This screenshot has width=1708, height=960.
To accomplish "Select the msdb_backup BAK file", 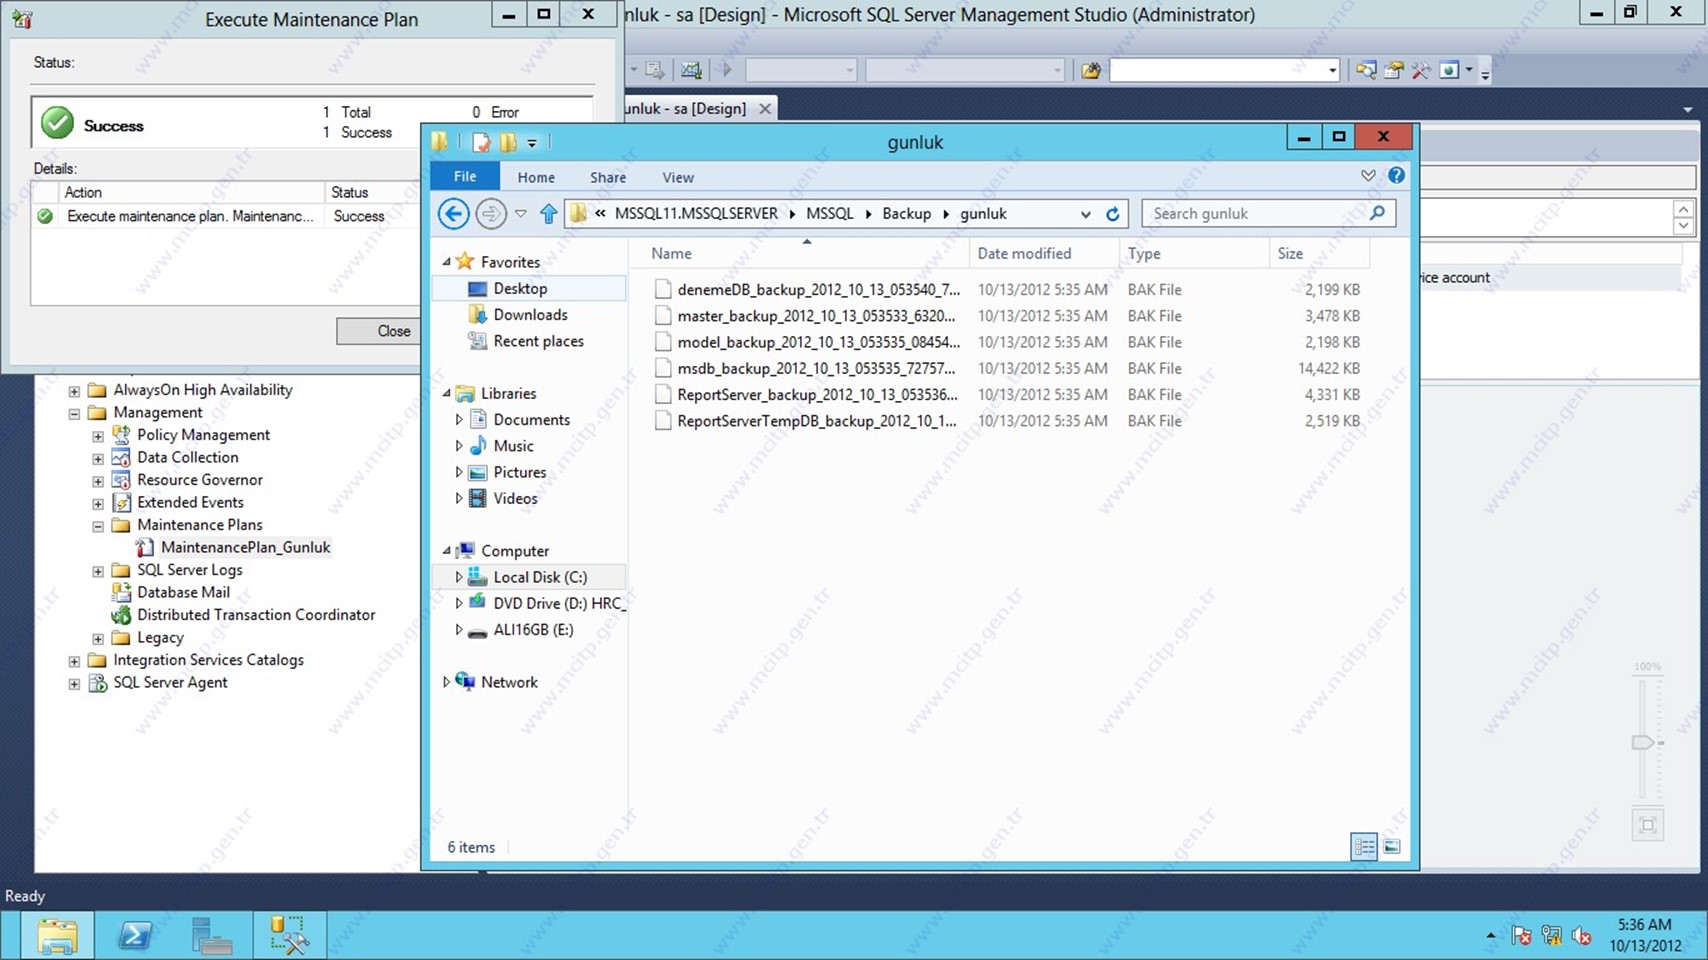I will [816, 368].
